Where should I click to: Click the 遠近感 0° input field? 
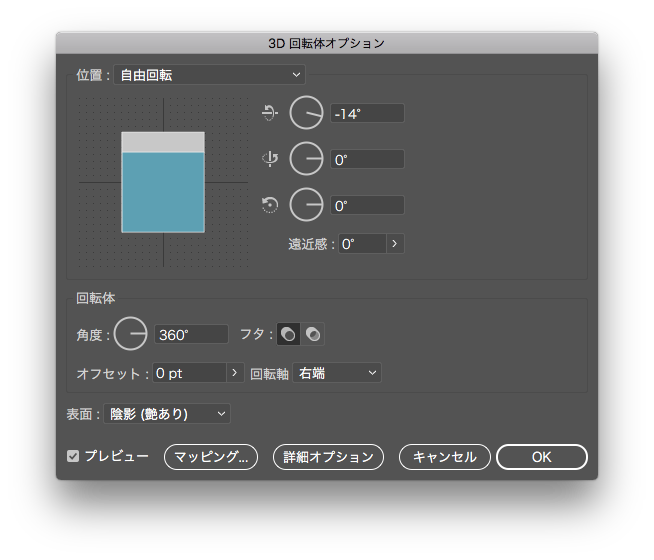point(362,244)
